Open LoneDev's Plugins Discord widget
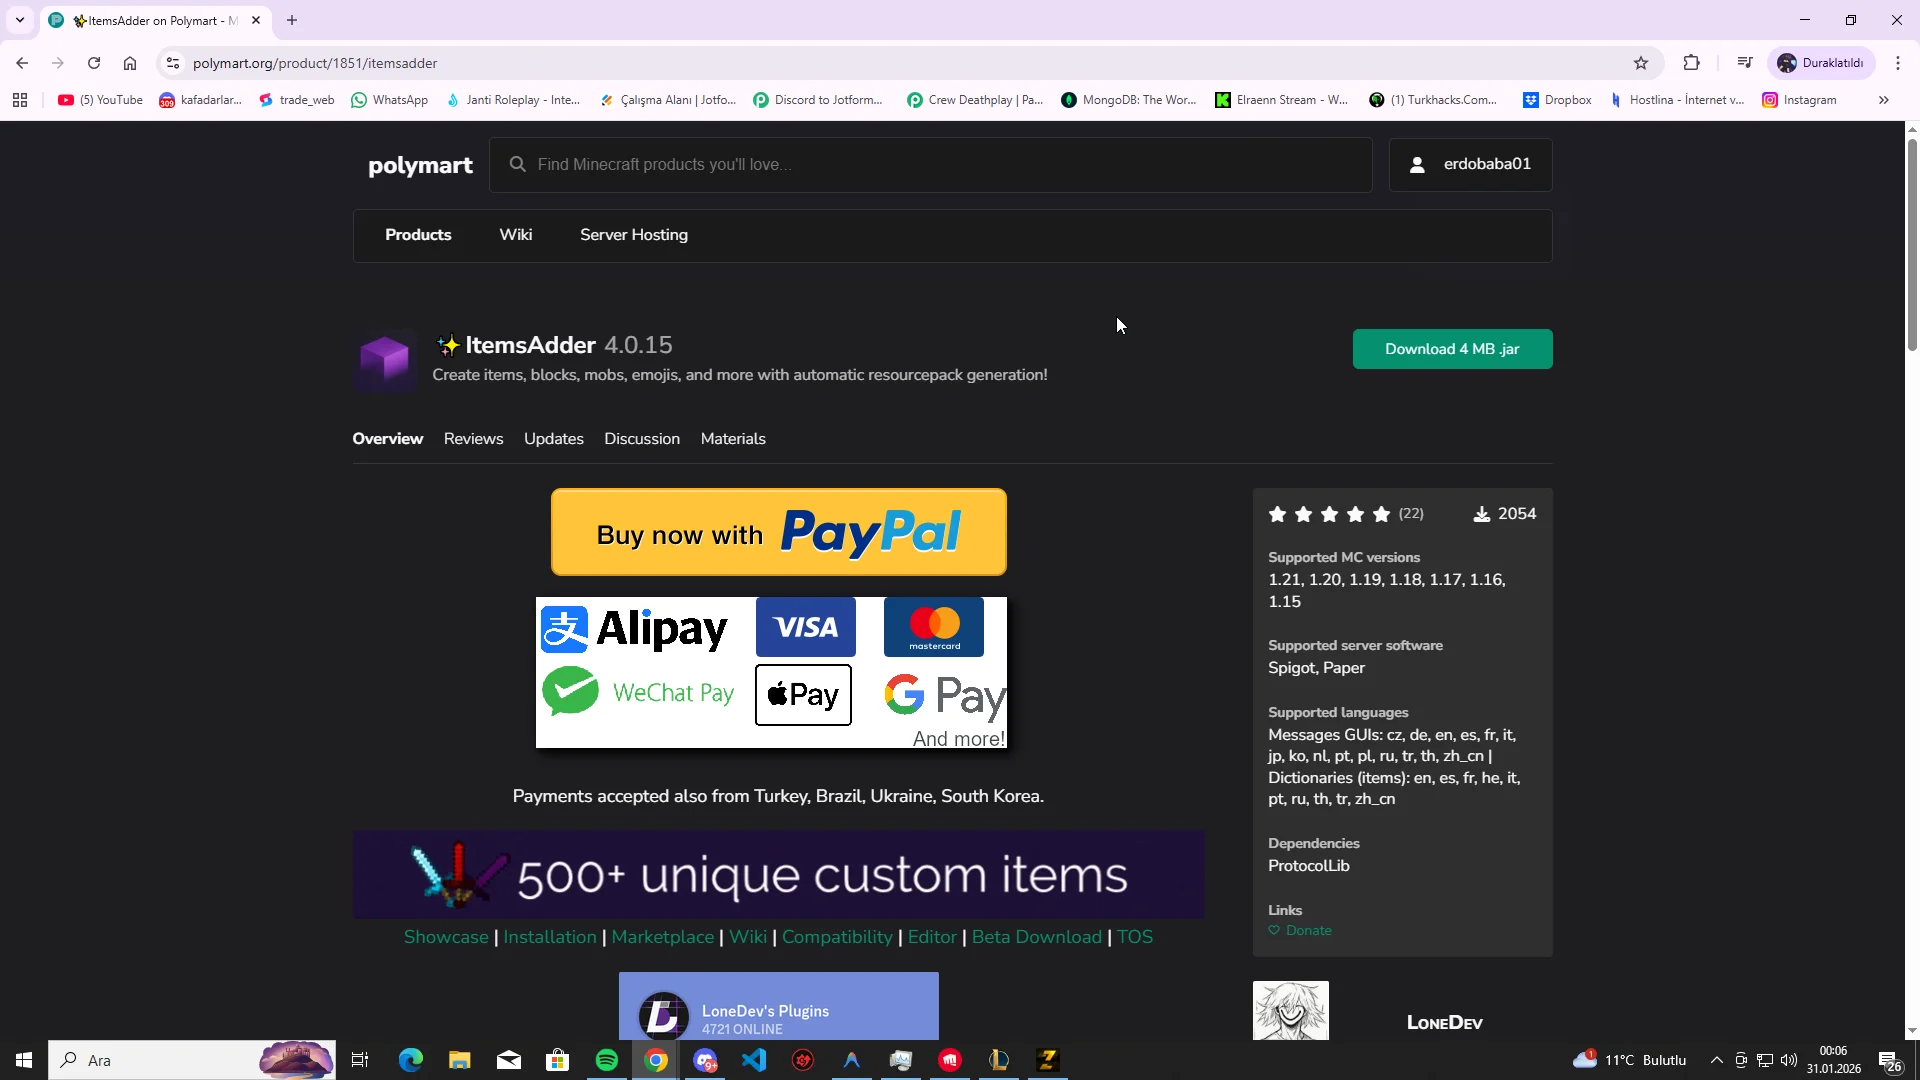The width and height of the screenshot is (1920, 1080). (x=778, y=1007)
